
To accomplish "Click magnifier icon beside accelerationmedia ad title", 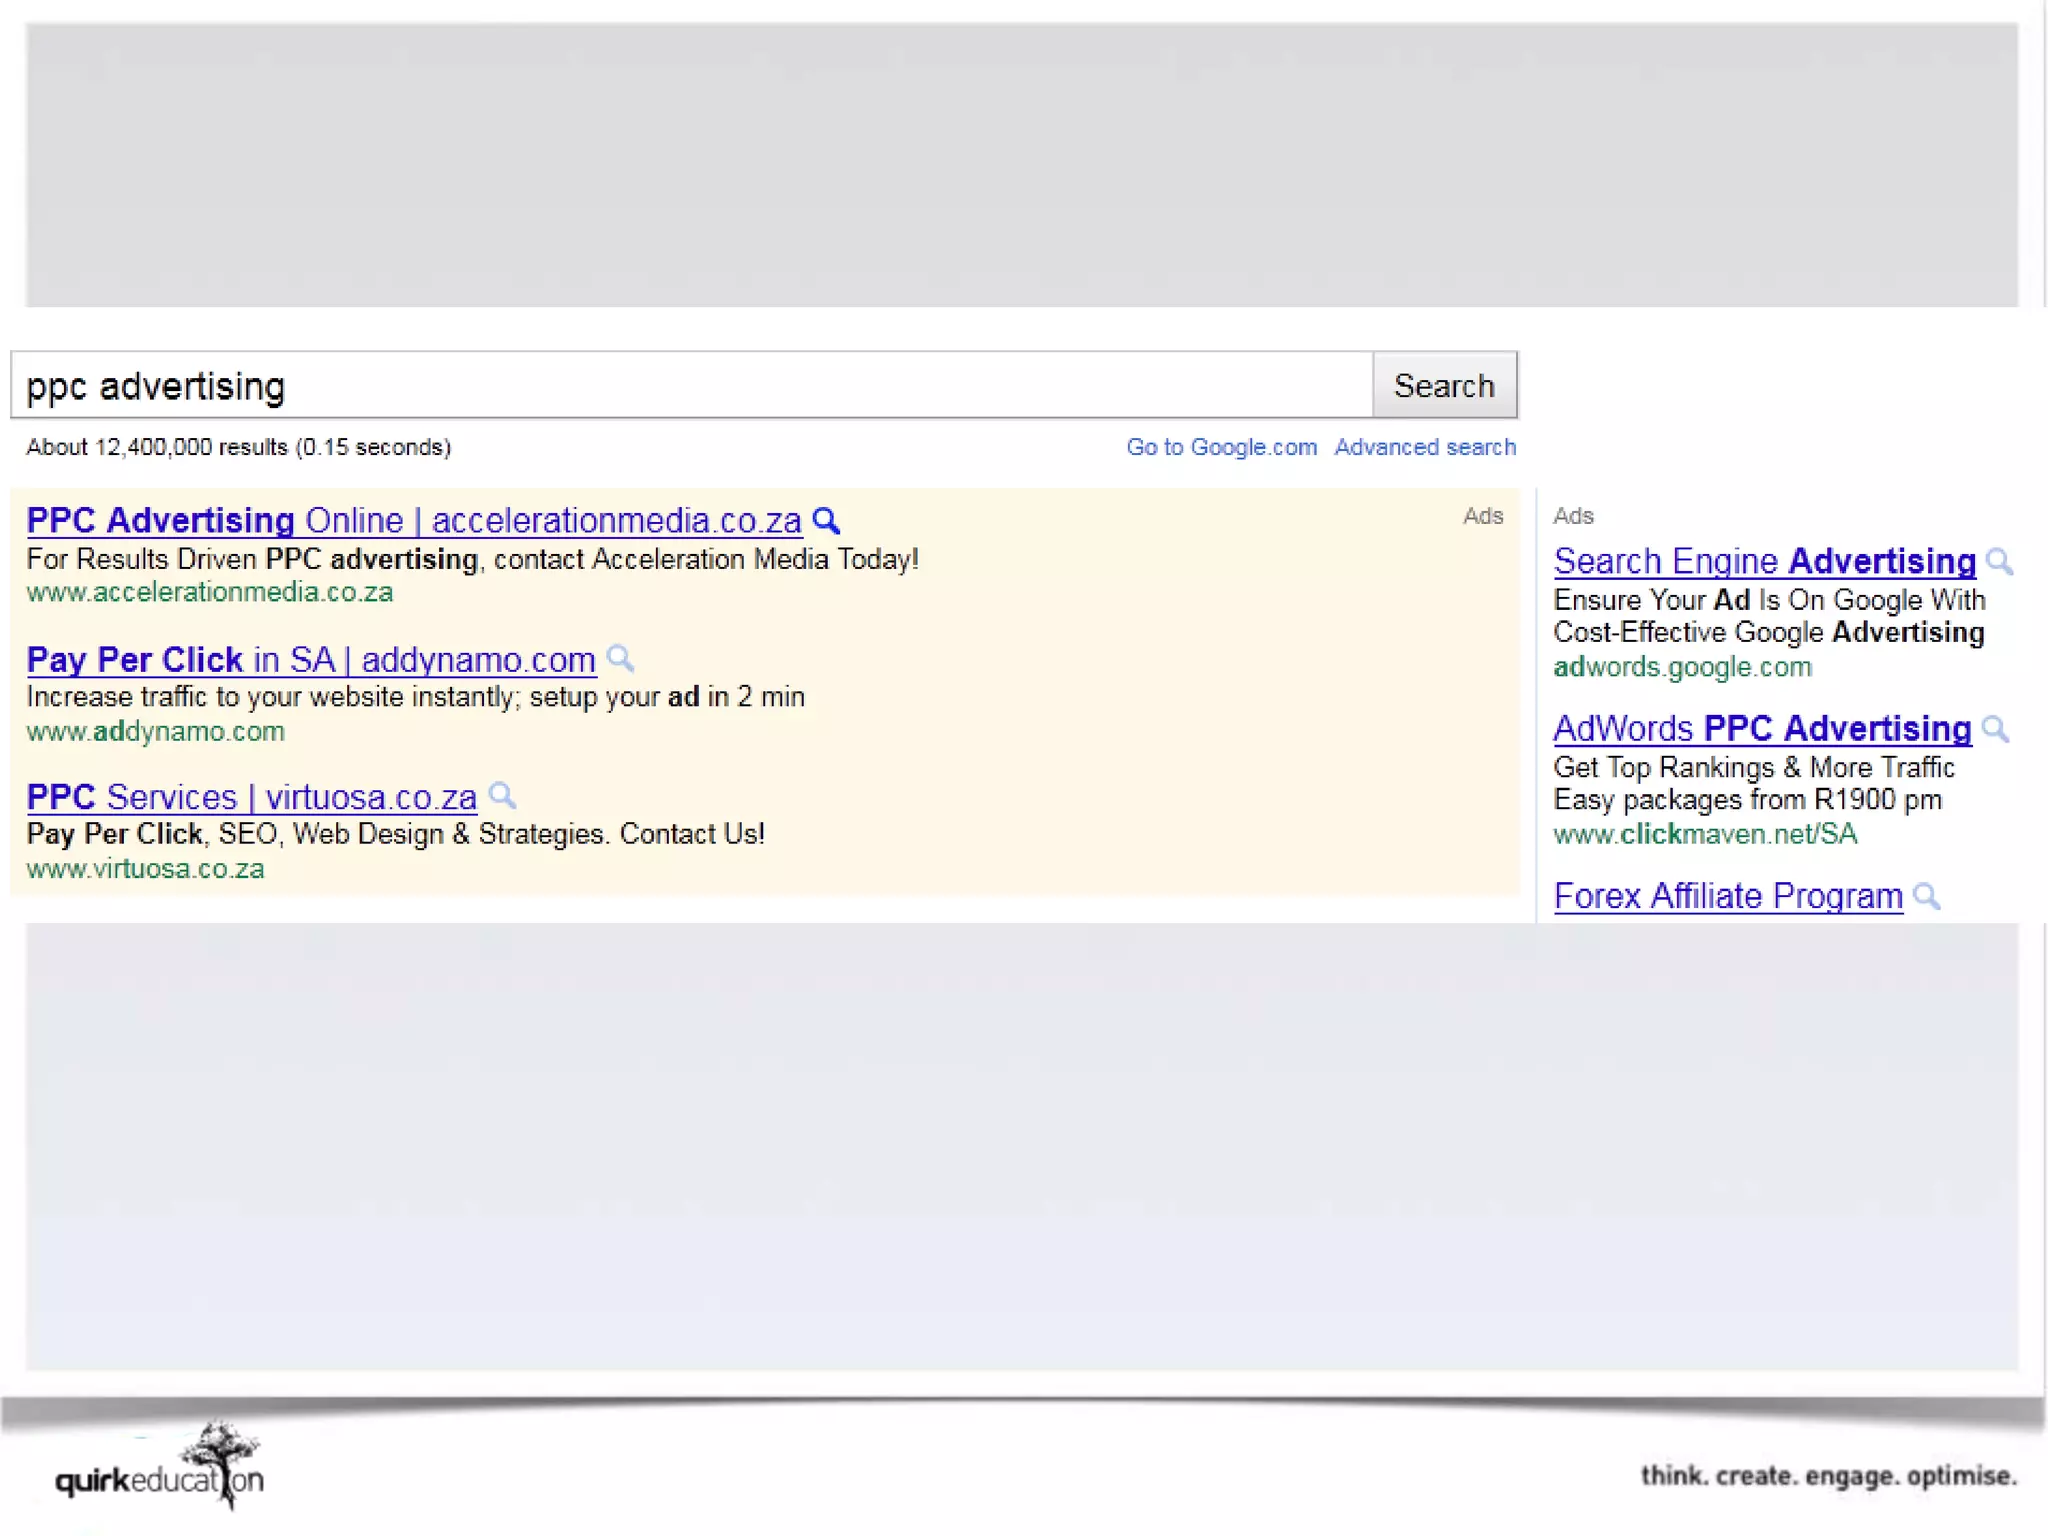I will tap(826, 521).
